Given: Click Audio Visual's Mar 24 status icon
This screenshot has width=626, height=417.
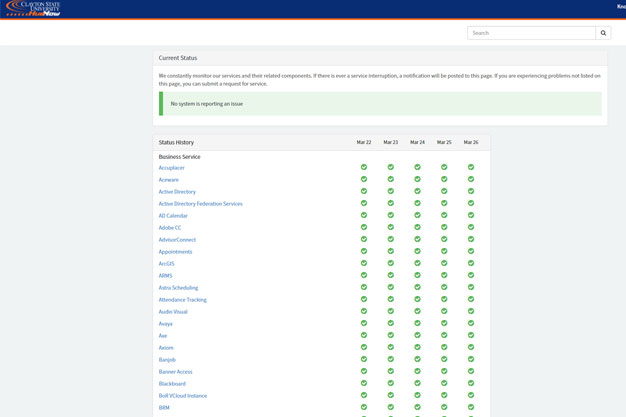Looking at the screenshot, I should click(x=417, y=311).
